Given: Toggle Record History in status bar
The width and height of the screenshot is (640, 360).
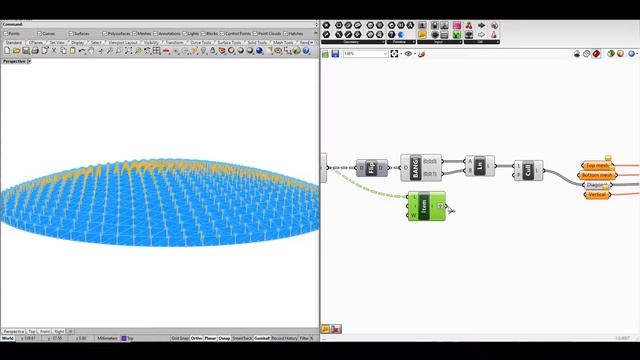Looking at the screenshot, I should (284, 338).
